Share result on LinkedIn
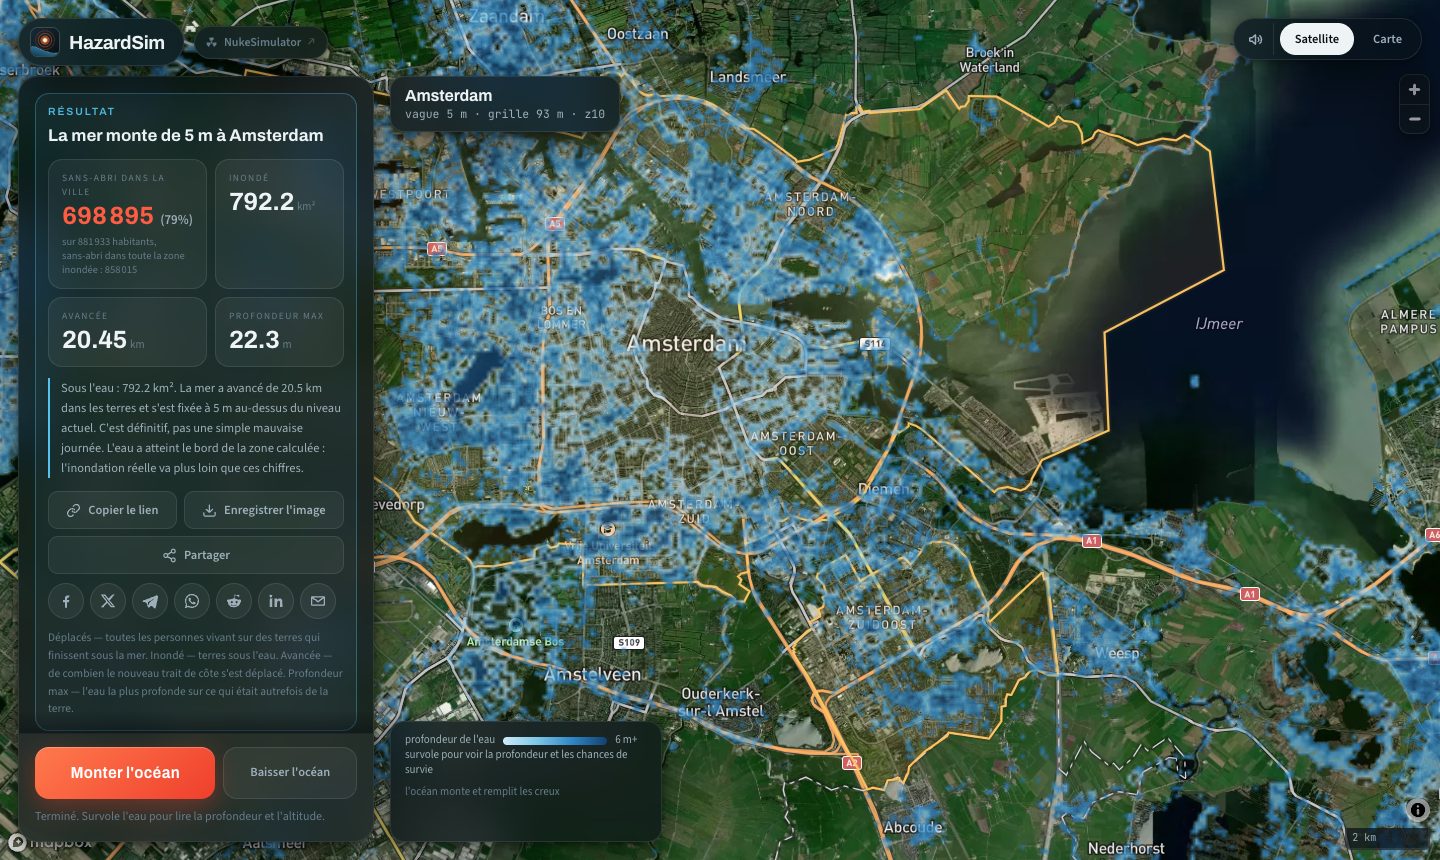1440x860 pixels. (x=276, y=601)
